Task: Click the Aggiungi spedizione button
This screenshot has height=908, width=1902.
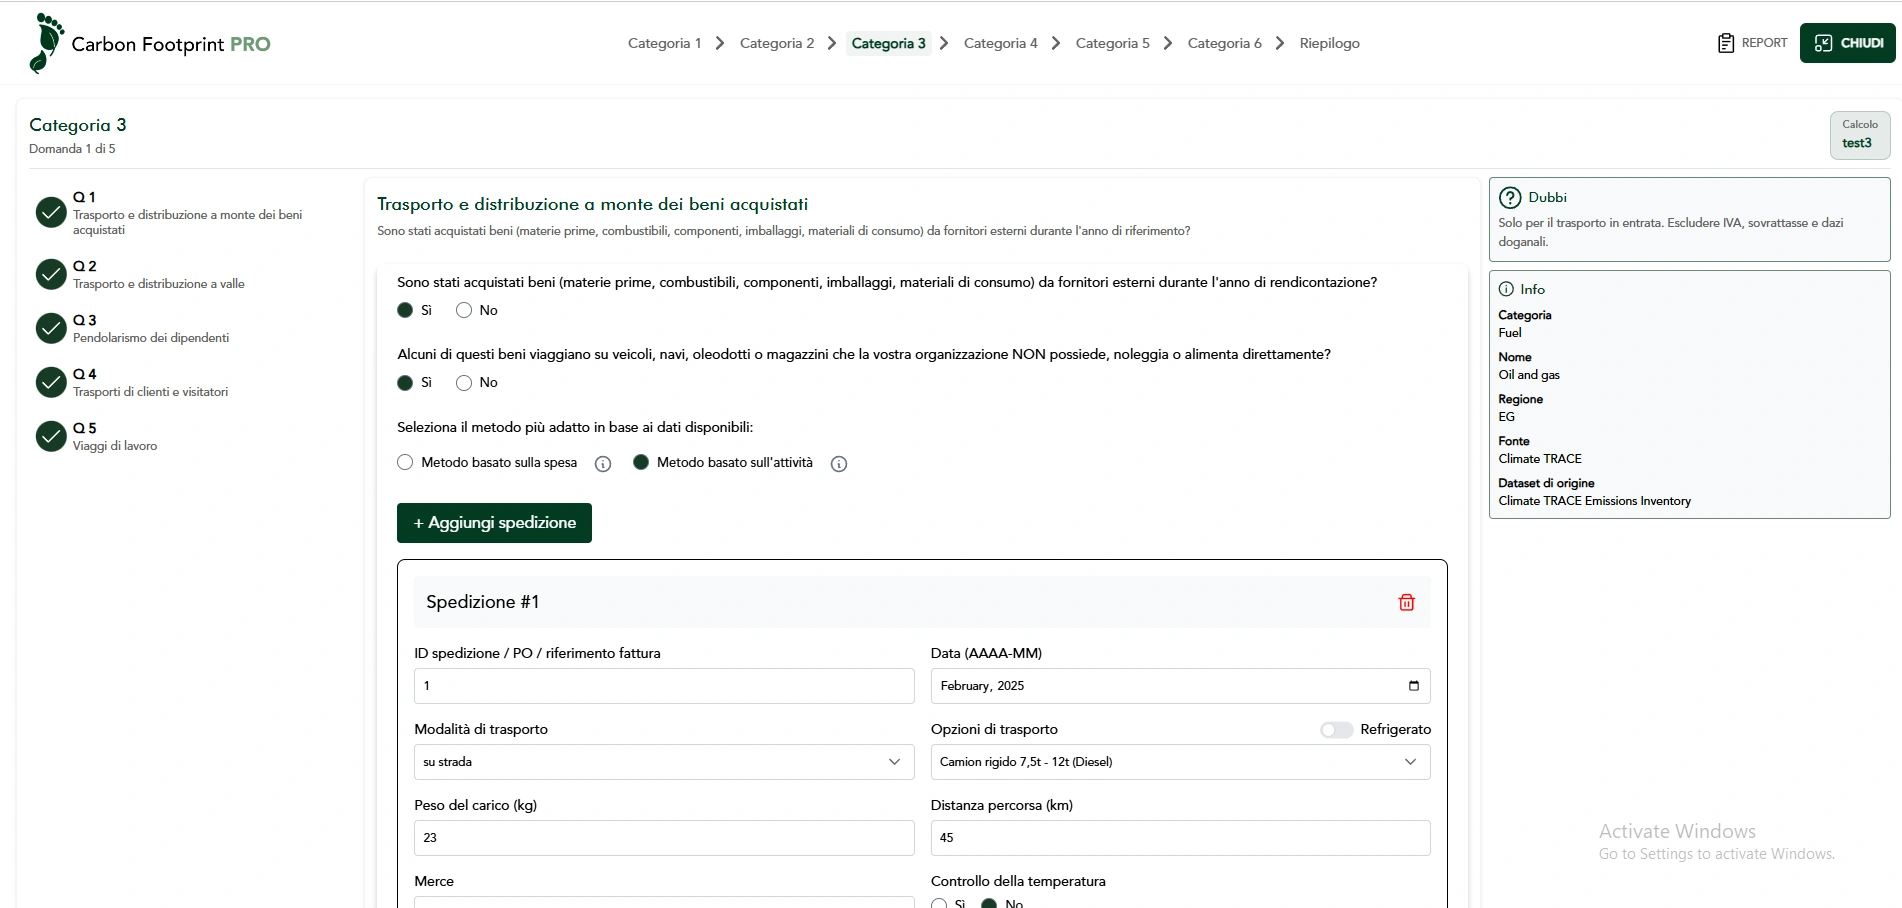Action: [494, 523]
